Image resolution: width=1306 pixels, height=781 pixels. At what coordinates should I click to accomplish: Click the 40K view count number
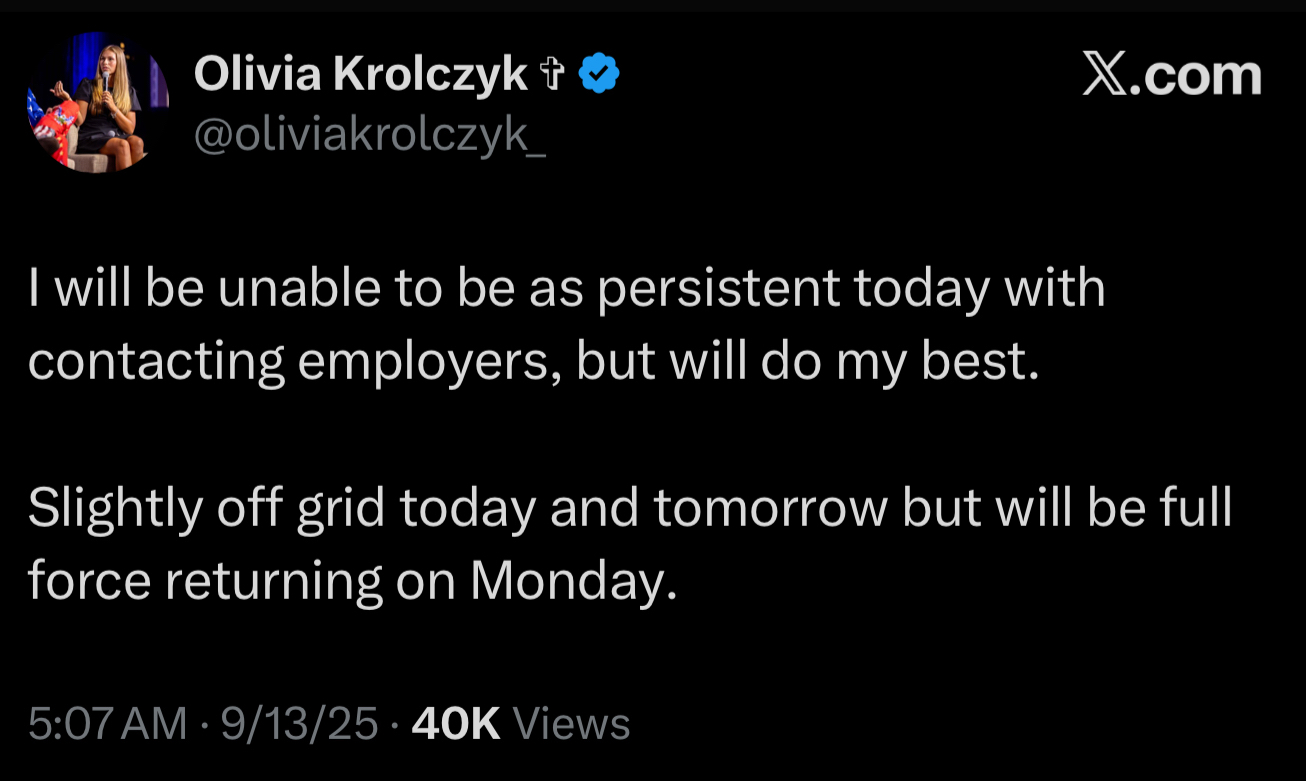pyautogui.click(x=455, y=723)
